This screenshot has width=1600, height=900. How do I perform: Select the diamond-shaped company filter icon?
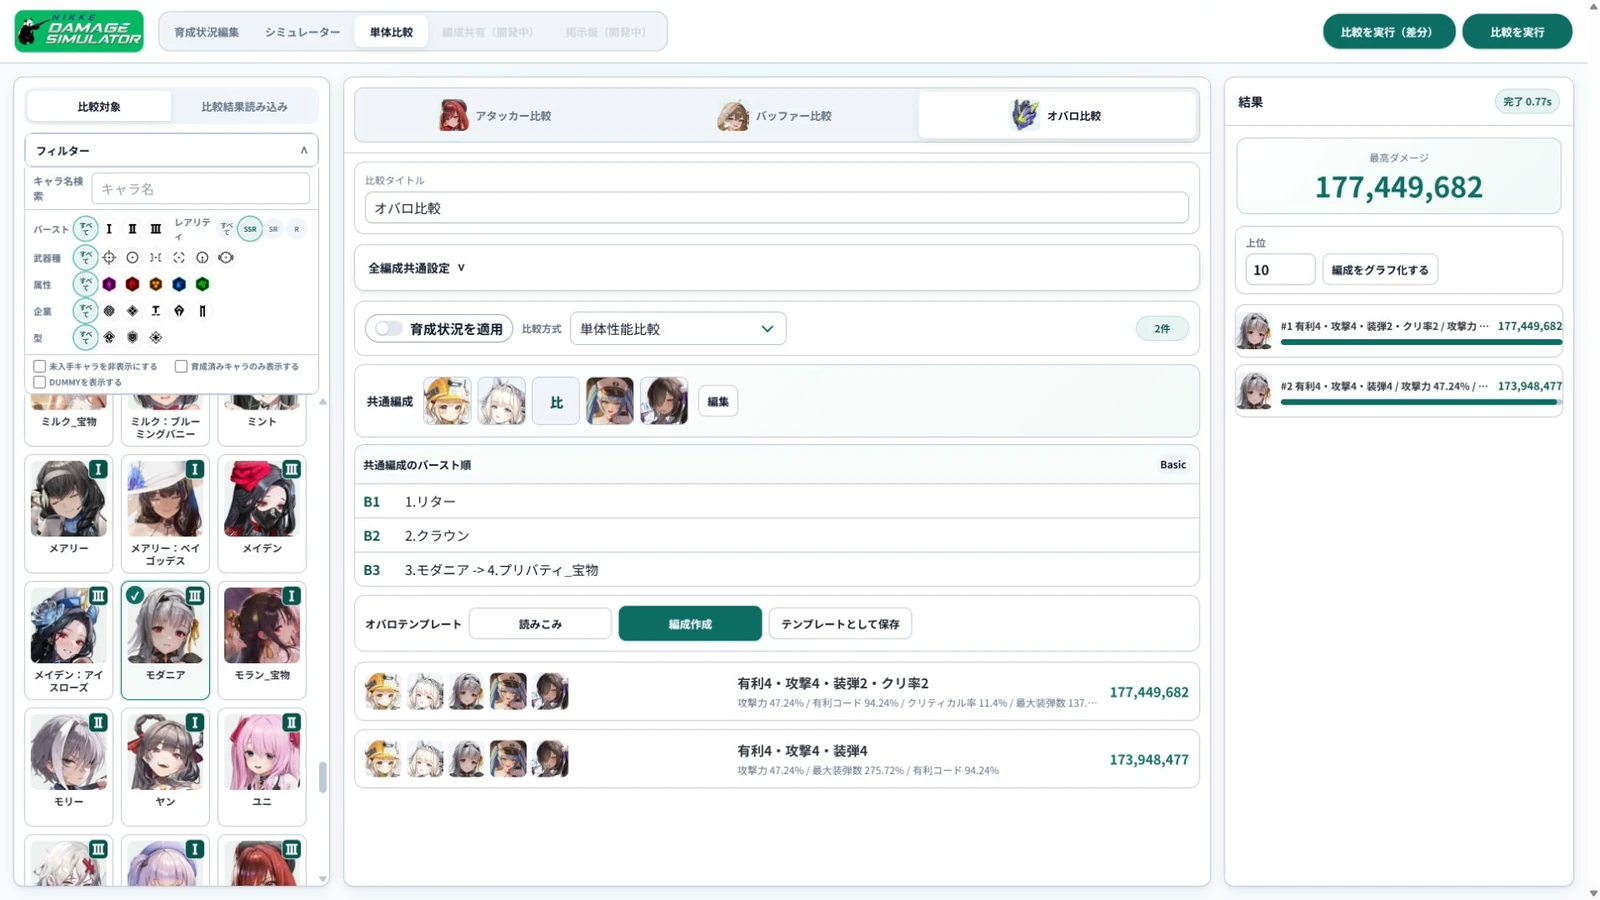tap(132, 311)
